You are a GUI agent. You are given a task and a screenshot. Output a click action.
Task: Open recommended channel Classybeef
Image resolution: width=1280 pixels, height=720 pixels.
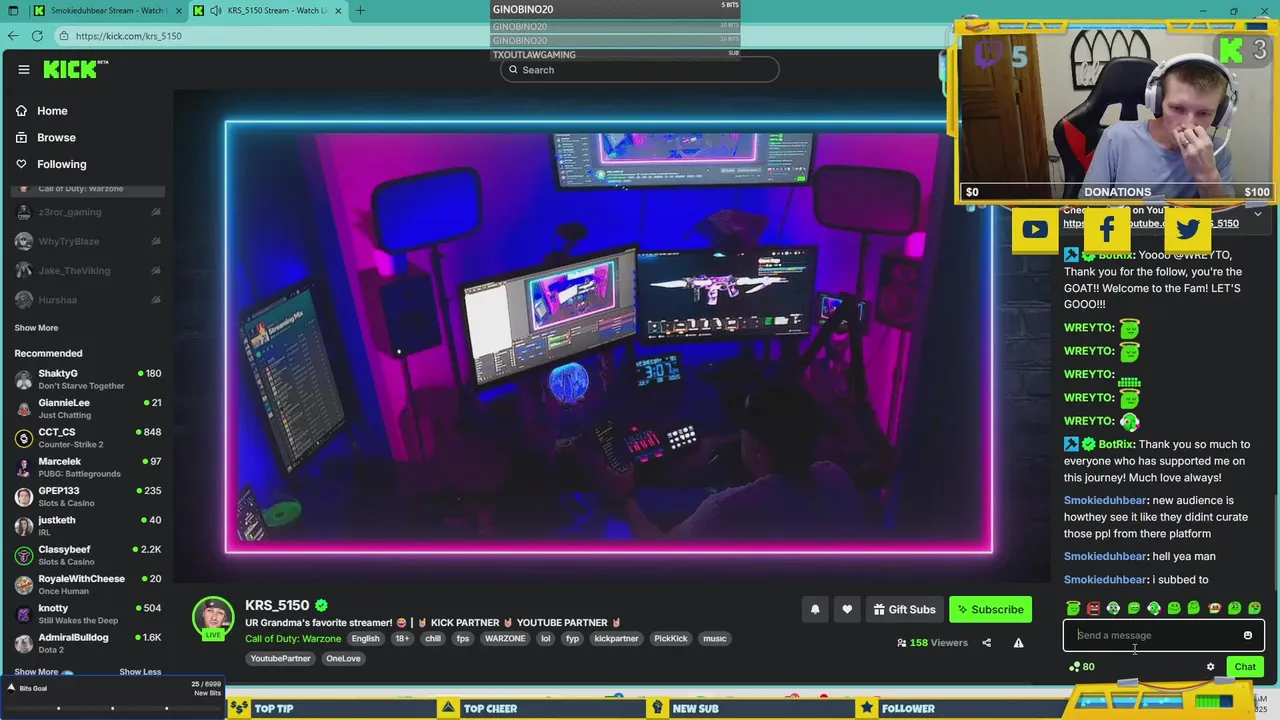[88, 554]
